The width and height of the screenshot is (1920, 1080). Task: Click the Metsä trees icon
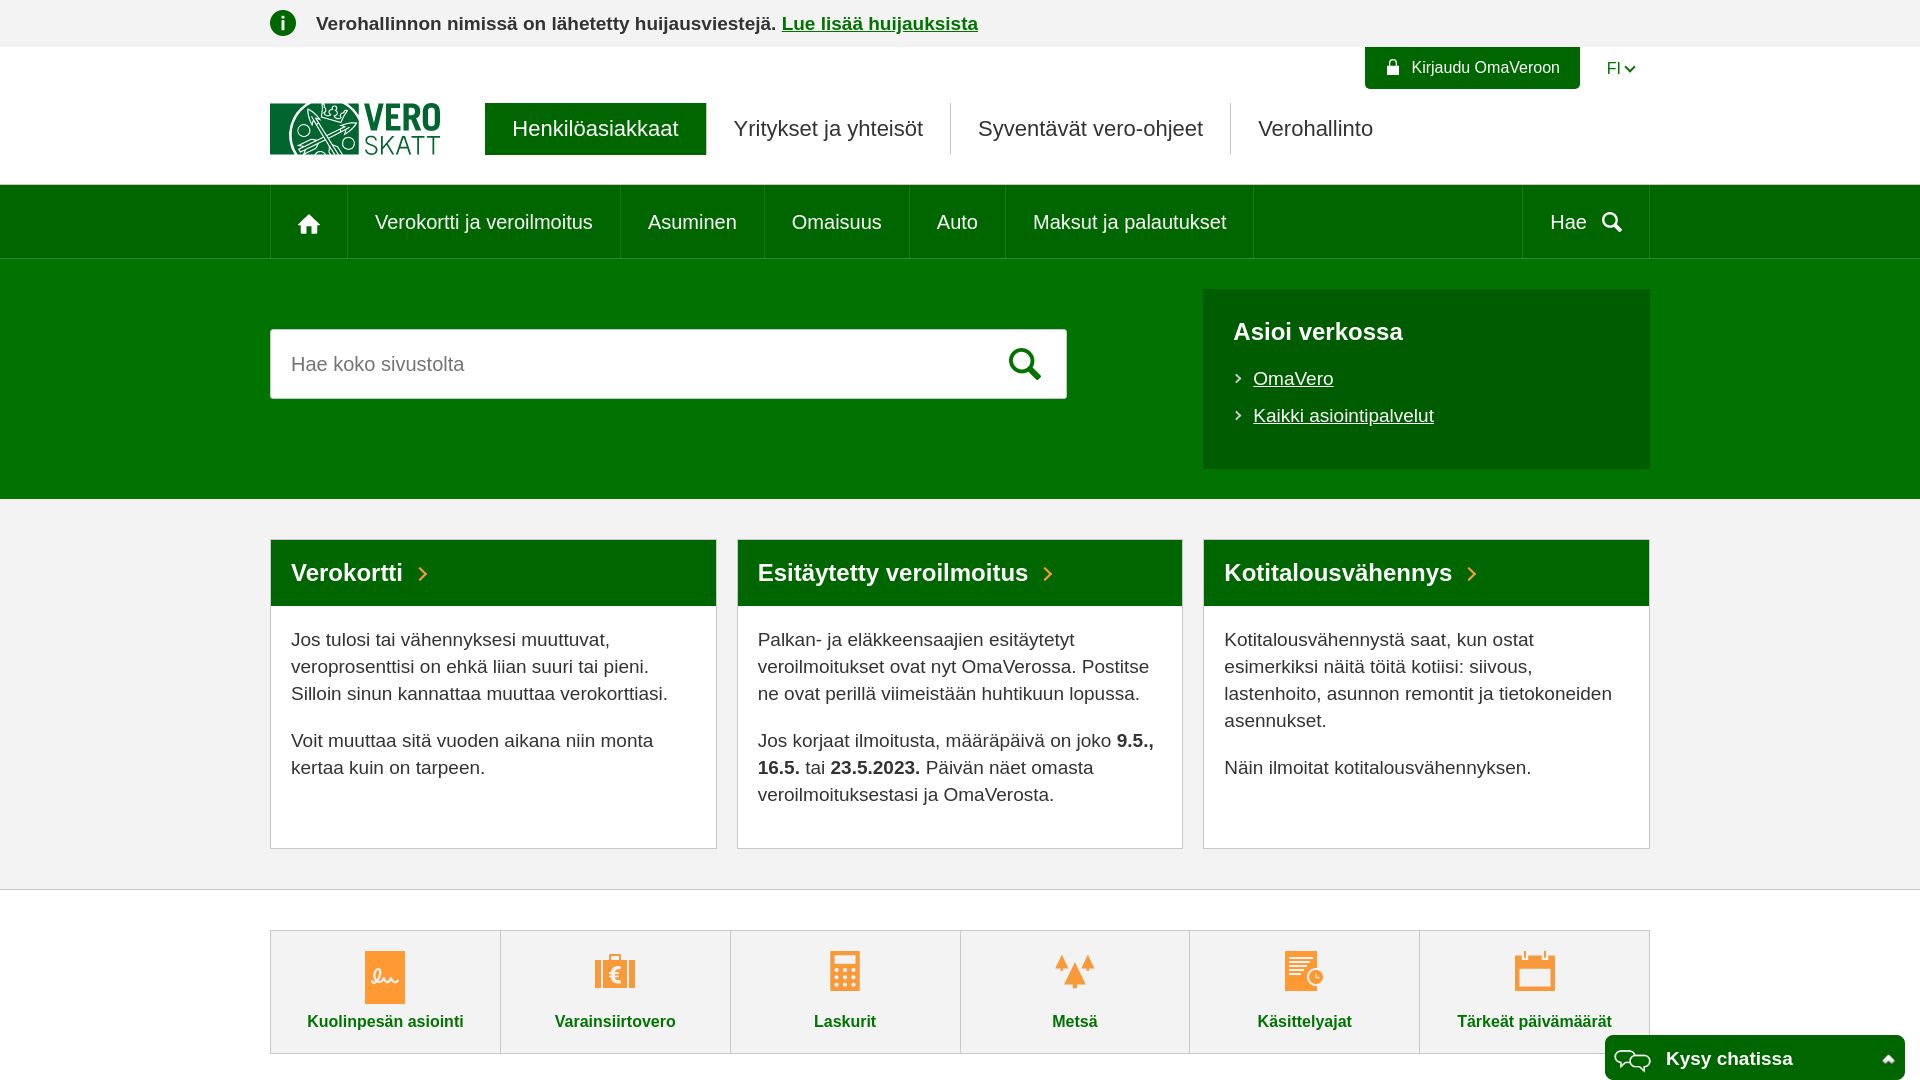click(1075, 971)
